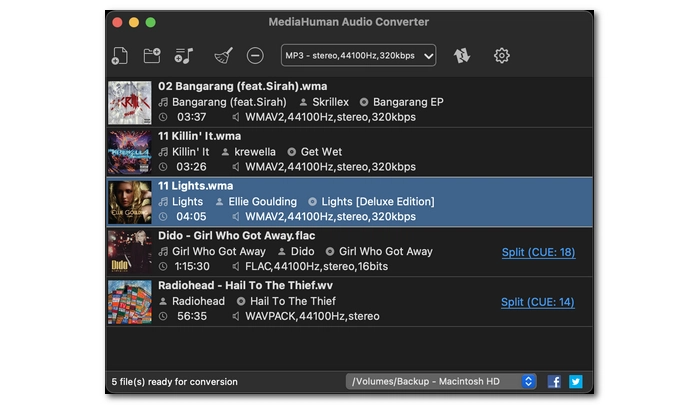Click artist name Skrillex
This screenshot has height=405, width=700.
[330, 102]
